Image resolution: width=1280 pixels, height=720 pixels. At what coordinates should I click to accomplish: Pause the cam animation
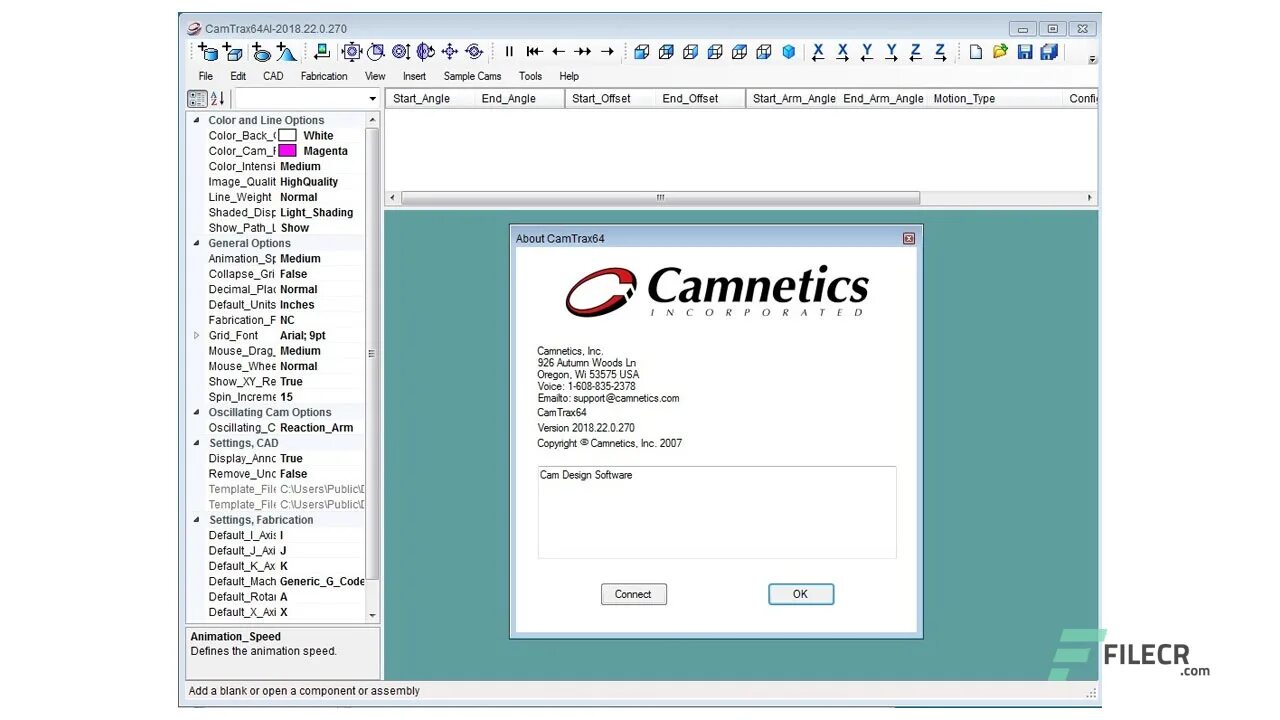click(509, 52)
